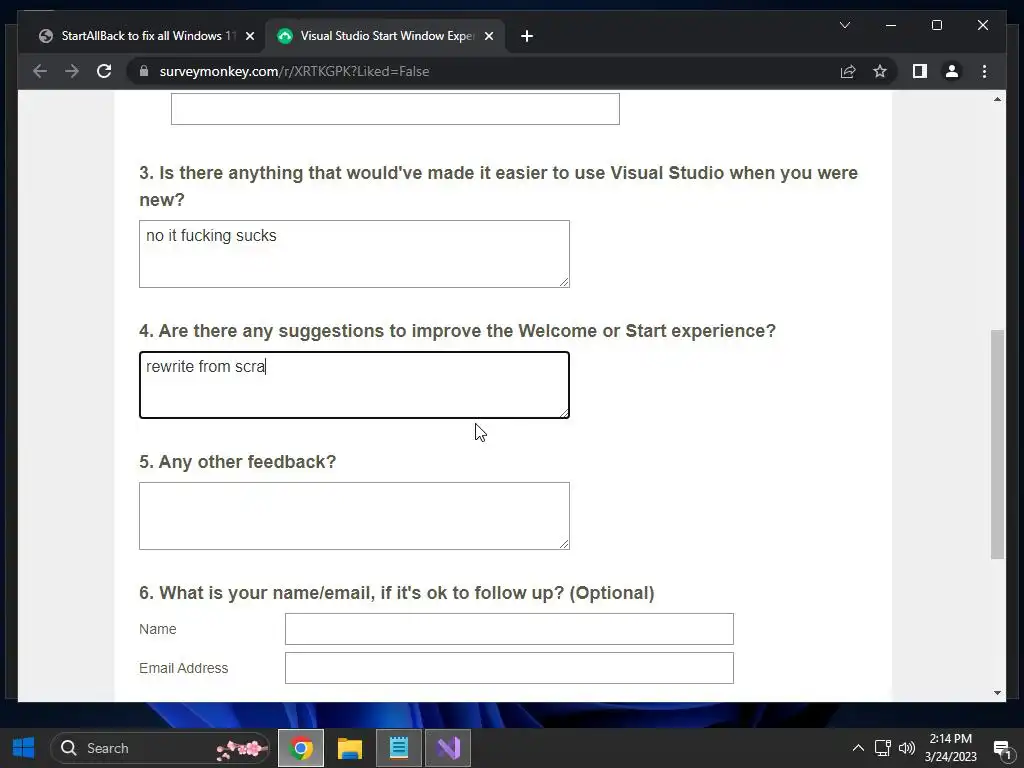Go back to previous page

tap(40, 71)
